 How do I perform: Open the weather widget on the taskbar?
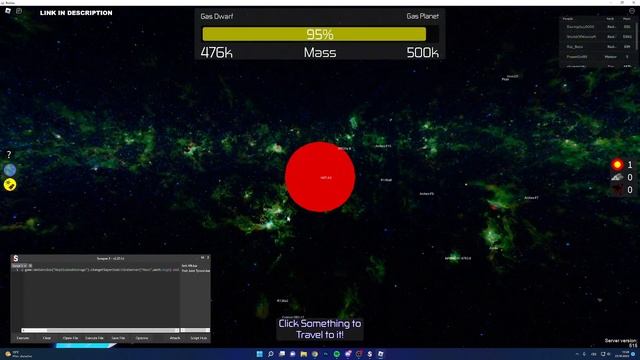coord(18,354)
